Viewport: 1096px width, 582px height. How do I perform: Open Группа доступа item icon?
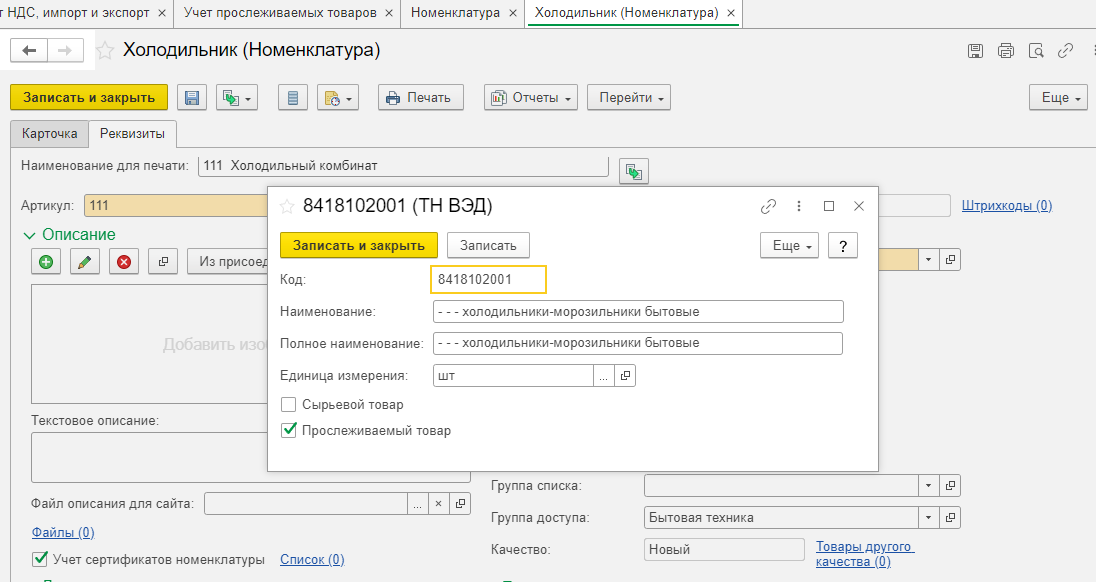951,518
